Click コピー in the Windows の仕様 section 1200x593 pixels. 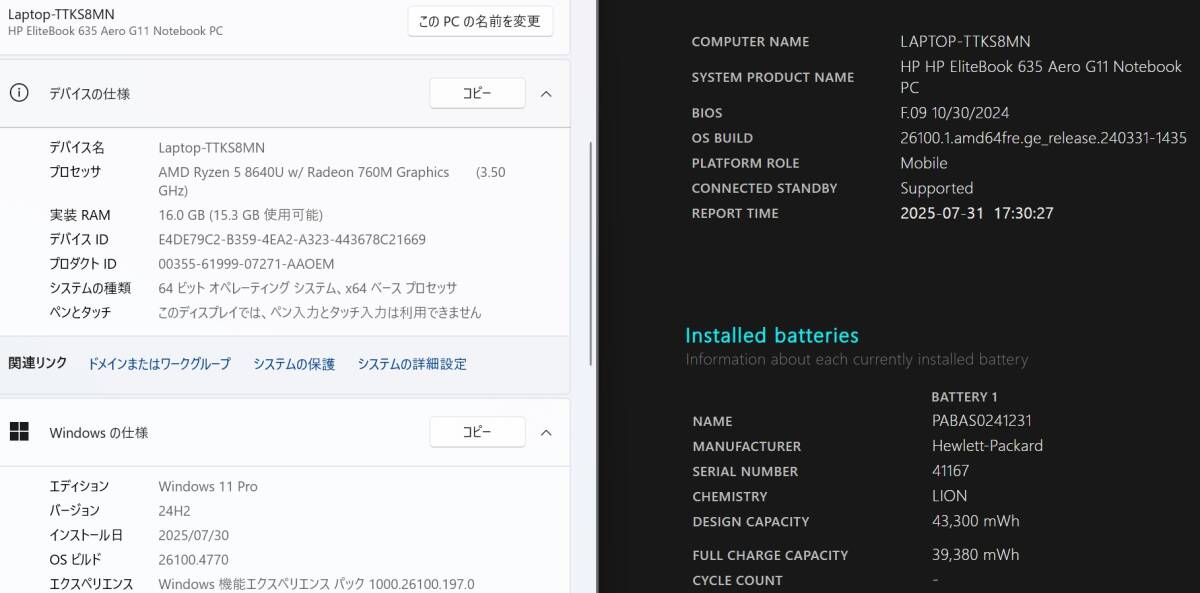tap(477, 431)
